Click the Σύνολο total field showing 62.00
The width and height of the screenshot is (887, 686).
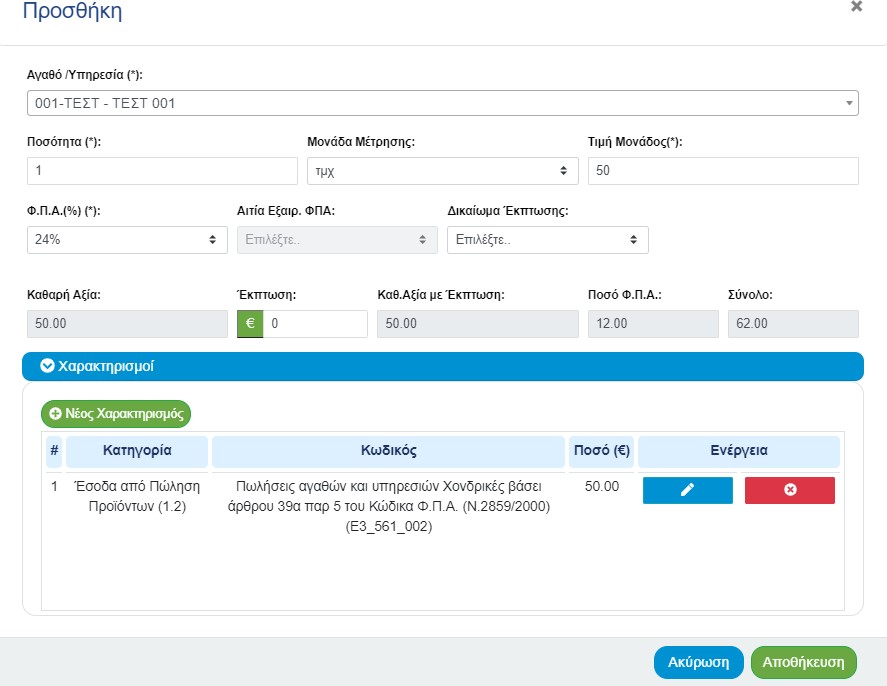coord(792,324)
